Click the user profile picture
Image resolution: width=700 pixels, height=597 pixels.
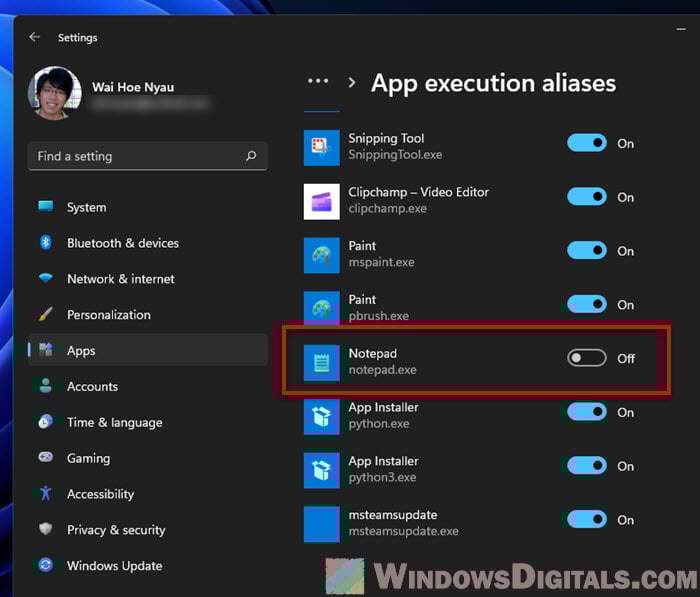tap(54, 93)
